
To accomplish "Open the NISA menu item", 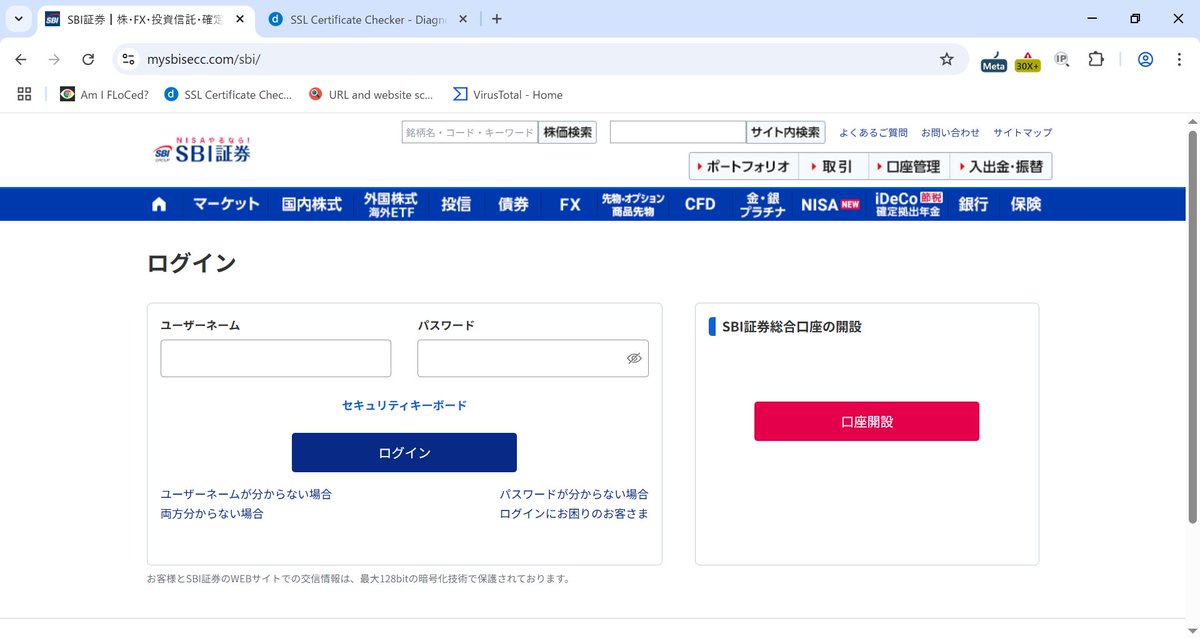I will click(830, 204).
